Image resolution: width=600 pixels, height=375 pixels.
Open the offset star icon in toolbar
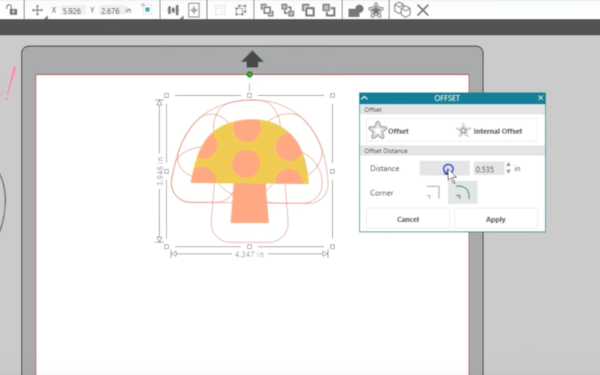click(x=376, y=10)
